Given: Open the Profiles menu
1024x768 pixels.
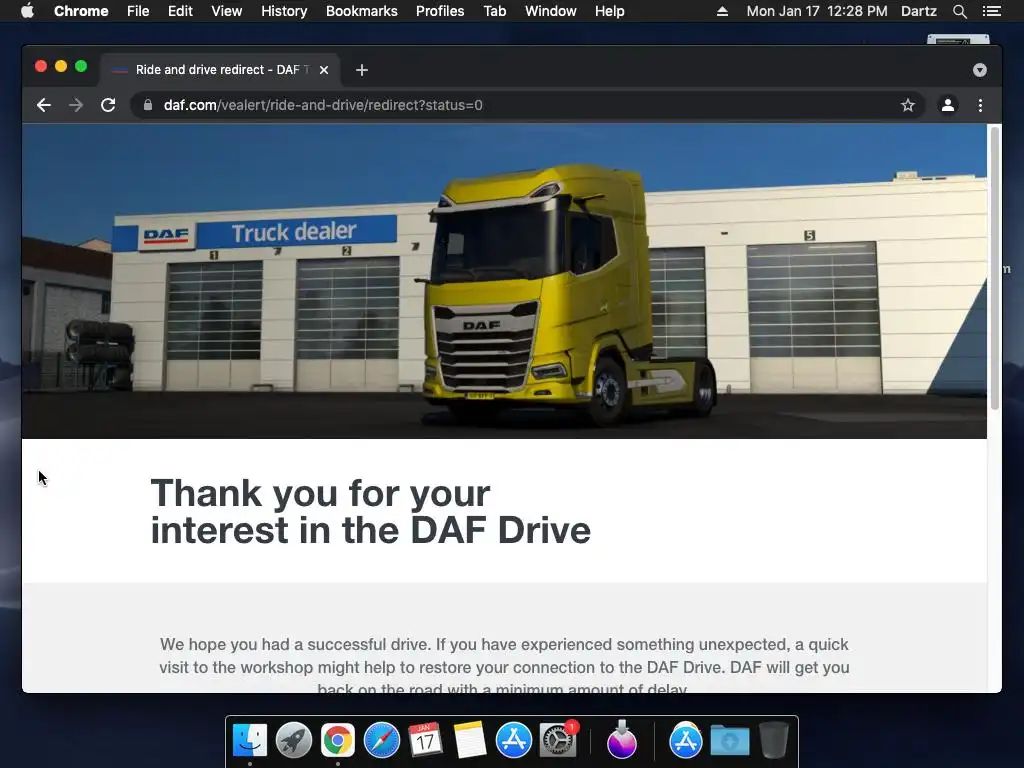Looking at the screenshot, I should tap(440, 11).
